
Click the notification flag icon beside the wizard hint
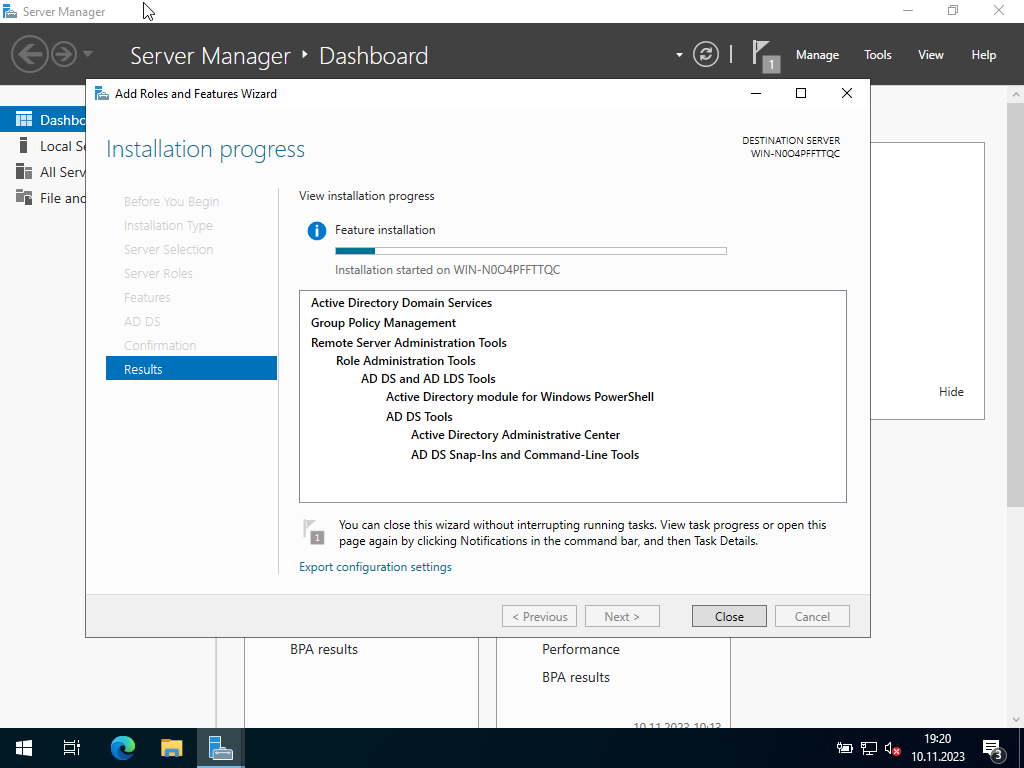point(313,532)
